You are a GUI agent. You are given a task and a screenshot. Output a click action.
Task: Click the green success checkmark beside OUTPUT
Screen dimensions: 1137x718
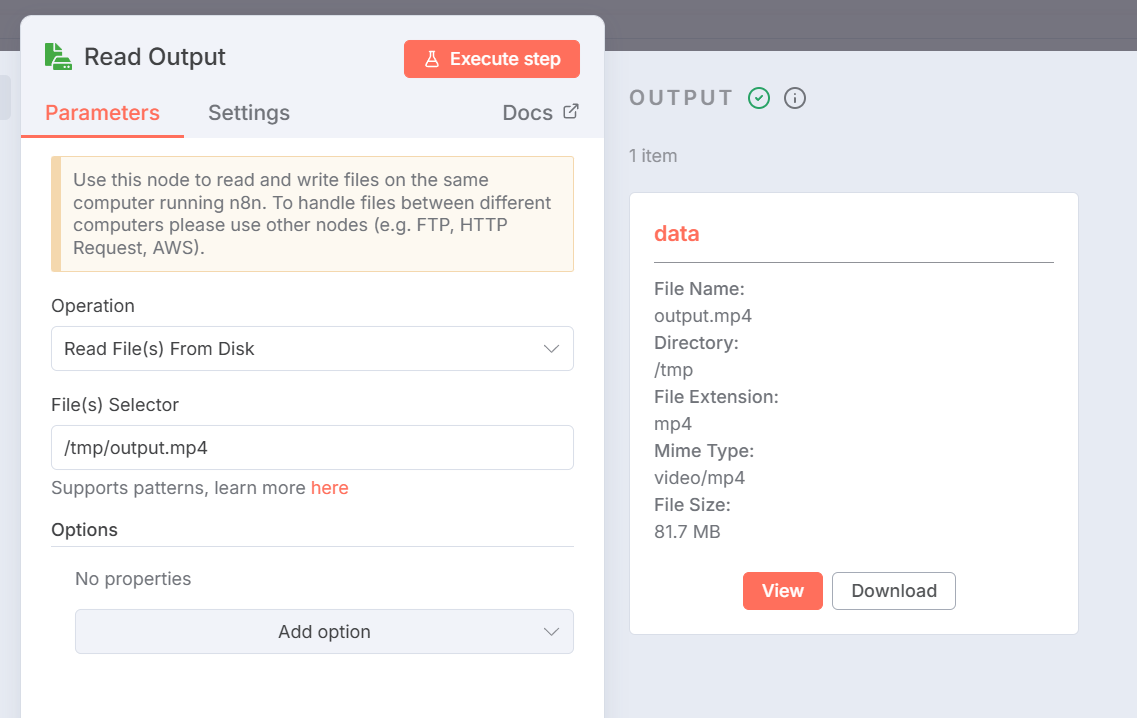(x=759, y=98)
